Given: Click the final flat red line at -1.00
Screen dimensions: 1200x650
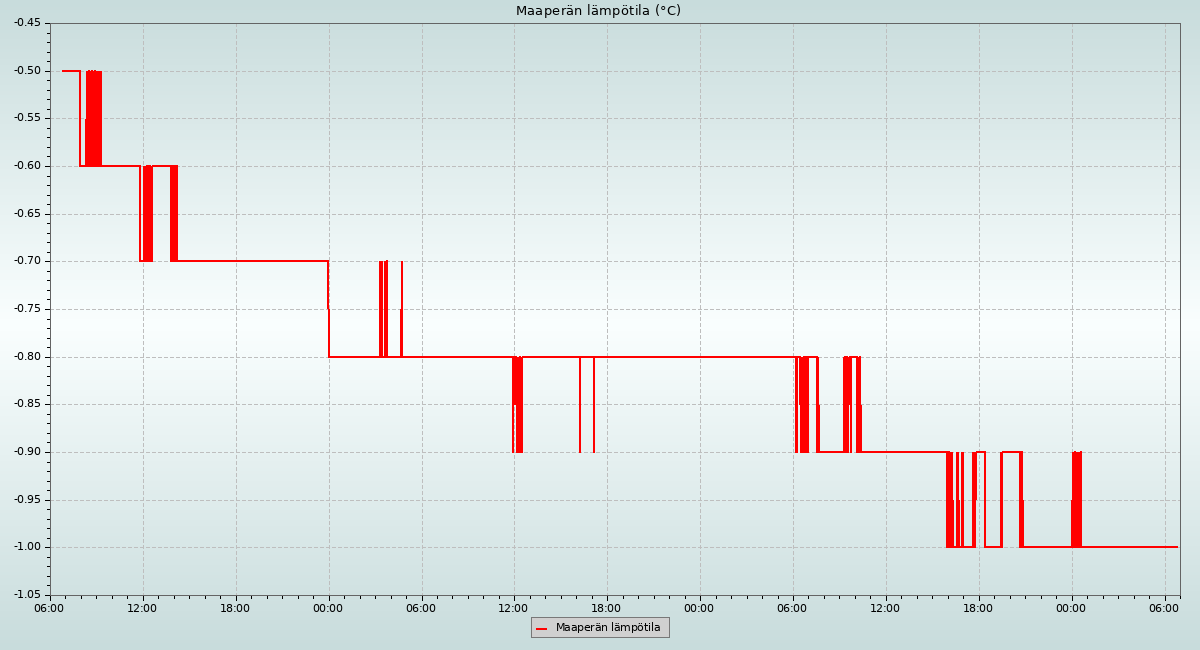Looking at the screenshot, I should 1130,547.
